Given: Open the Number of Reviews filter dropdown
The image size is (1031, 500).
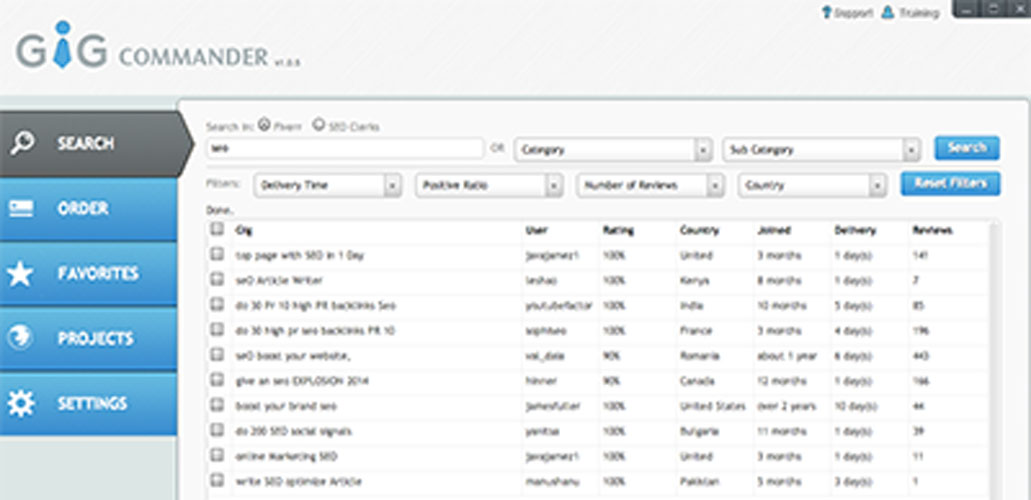Looking at the screenshot, I should [650, 186].
